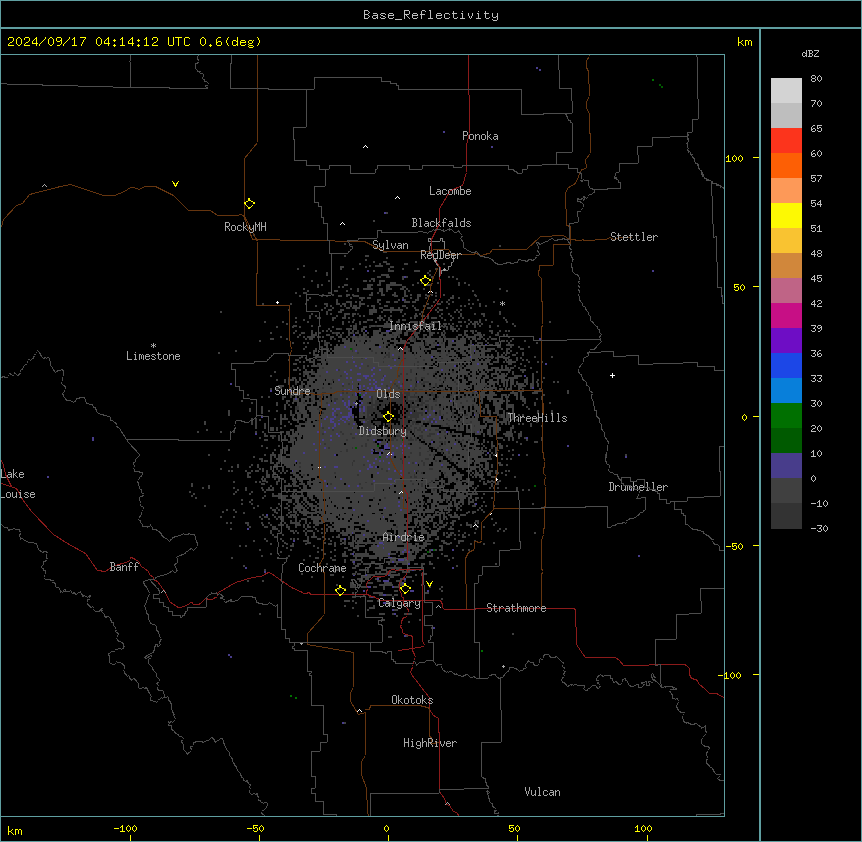Pick the yellow diamond marker beside Cochrane
This screenshot has height=842, width=862.
pyautogui.click(x=340, y=590)
